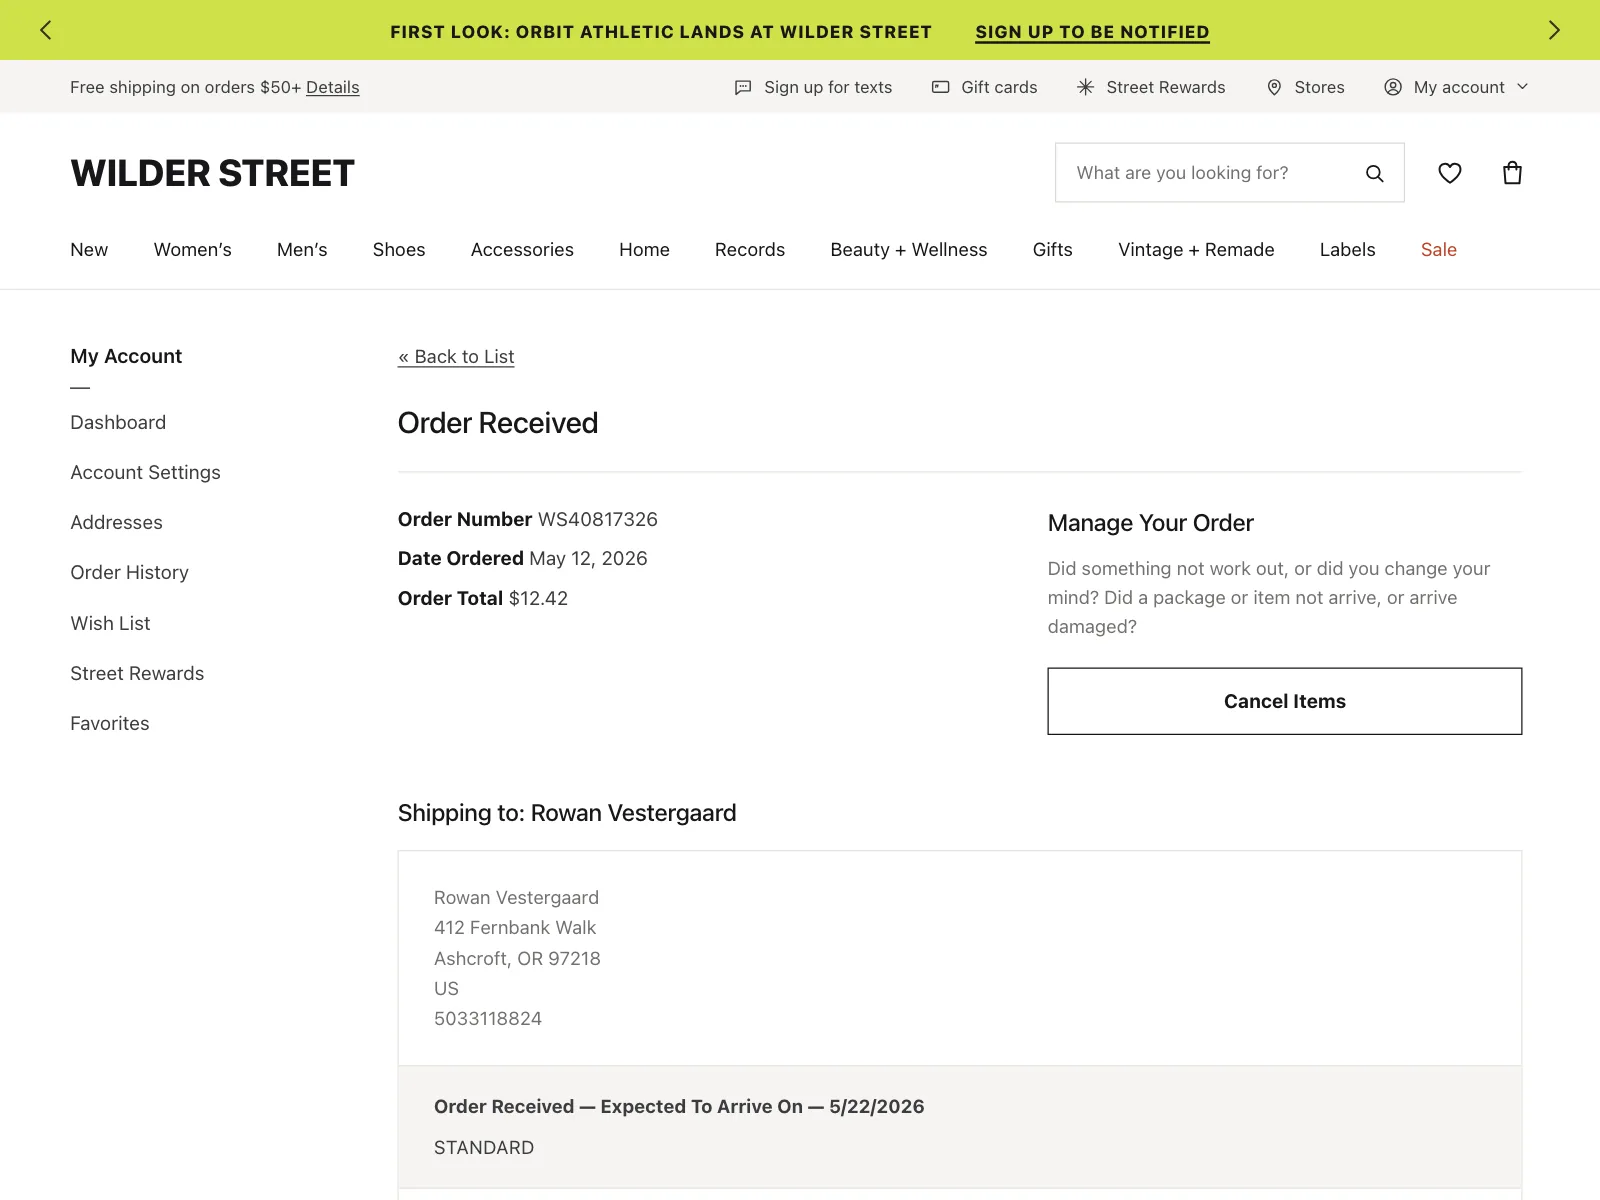Click the expected arrival 5/22/2026 status line

[679, 1107]
